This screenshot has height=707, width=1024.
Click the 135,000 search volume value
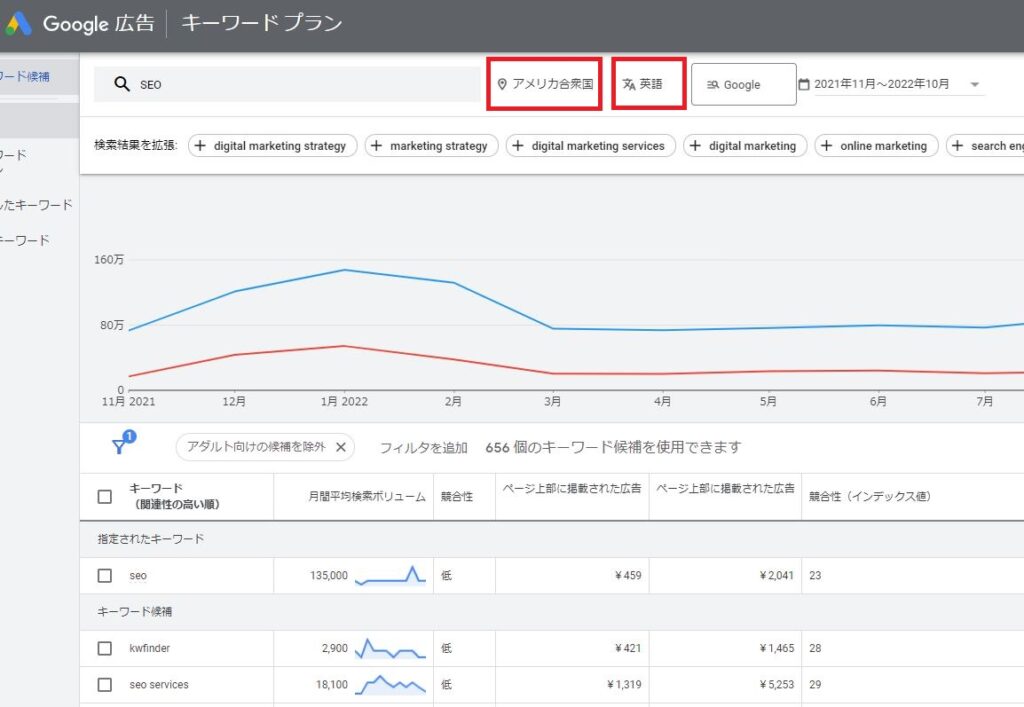pos(328,575)
